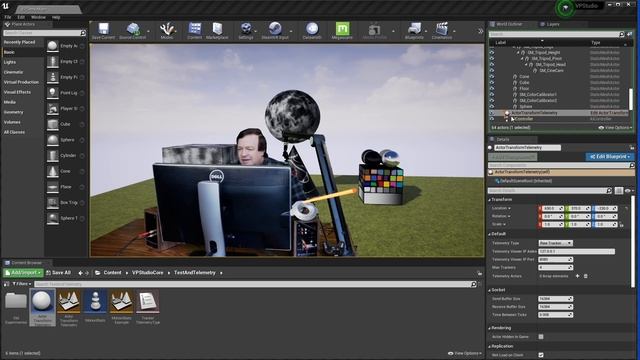Viewport: 640px width, 360px height.
Task: Open the Telemetry Type dropdown
Action: click(x=556, y=243)
